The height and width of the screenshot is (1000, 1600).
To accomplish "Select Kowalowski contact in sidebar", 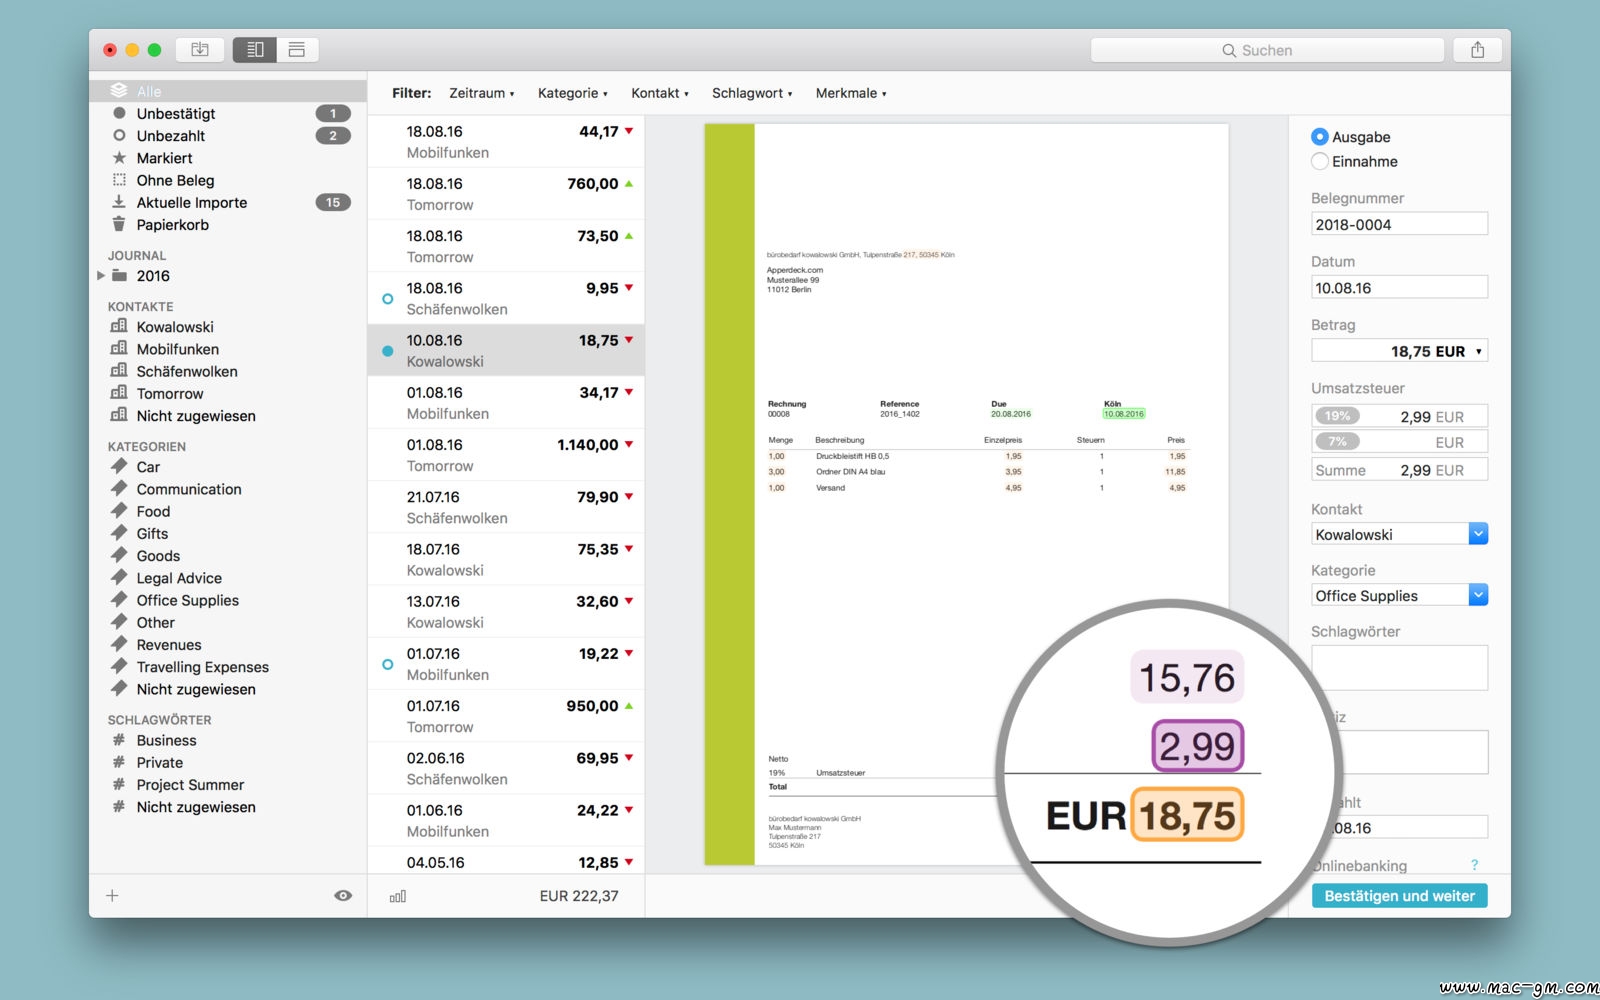I will click(229, 327).
